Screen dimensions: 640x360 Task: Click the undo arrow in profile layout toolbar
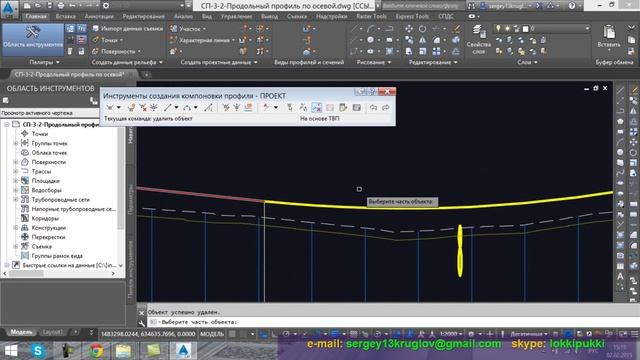pos(373,107)
